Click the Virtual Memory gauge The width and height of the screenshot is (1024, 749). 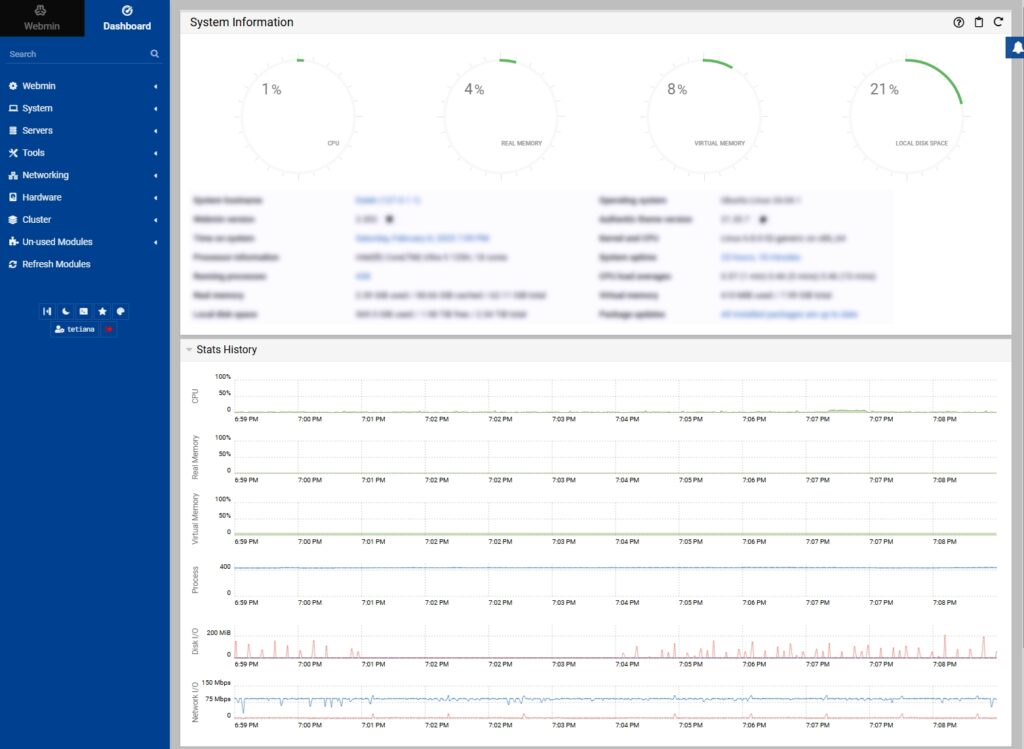(704, 117)
